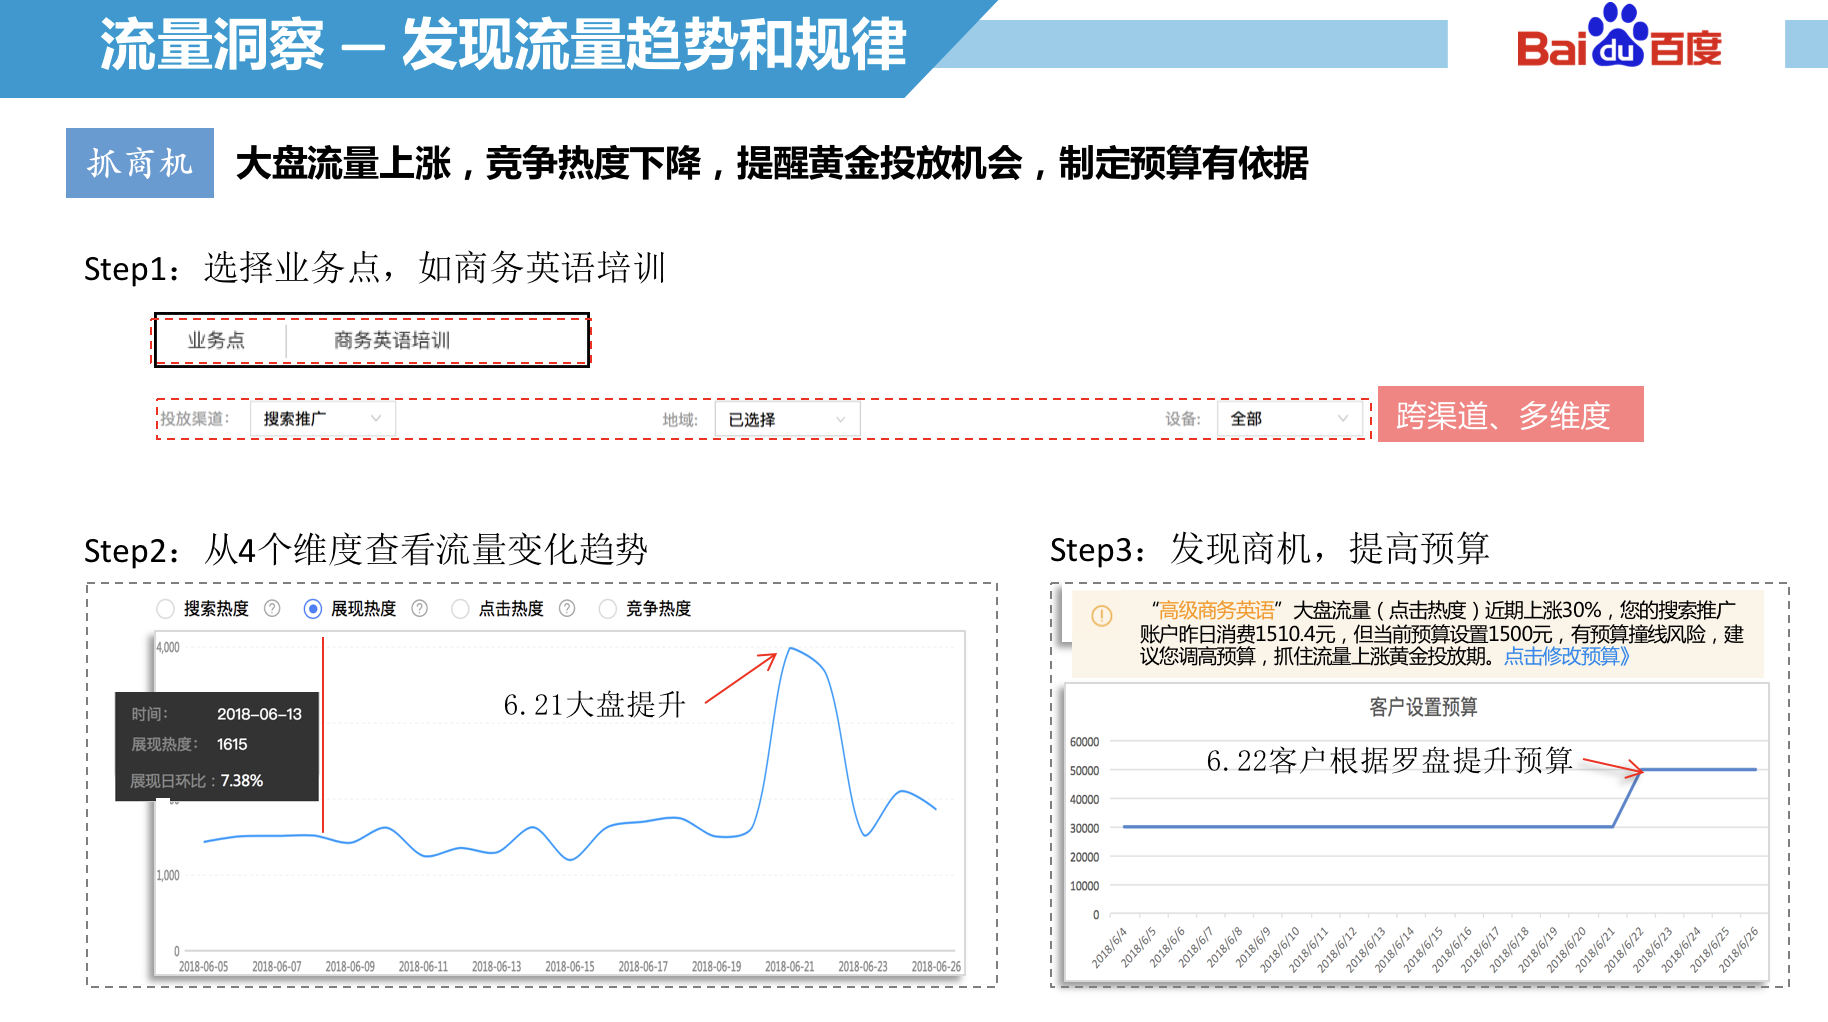Click the 2018/6/26 label in budget chart
This screenshot has width=1828, height=1022.
coord(1738,949)
